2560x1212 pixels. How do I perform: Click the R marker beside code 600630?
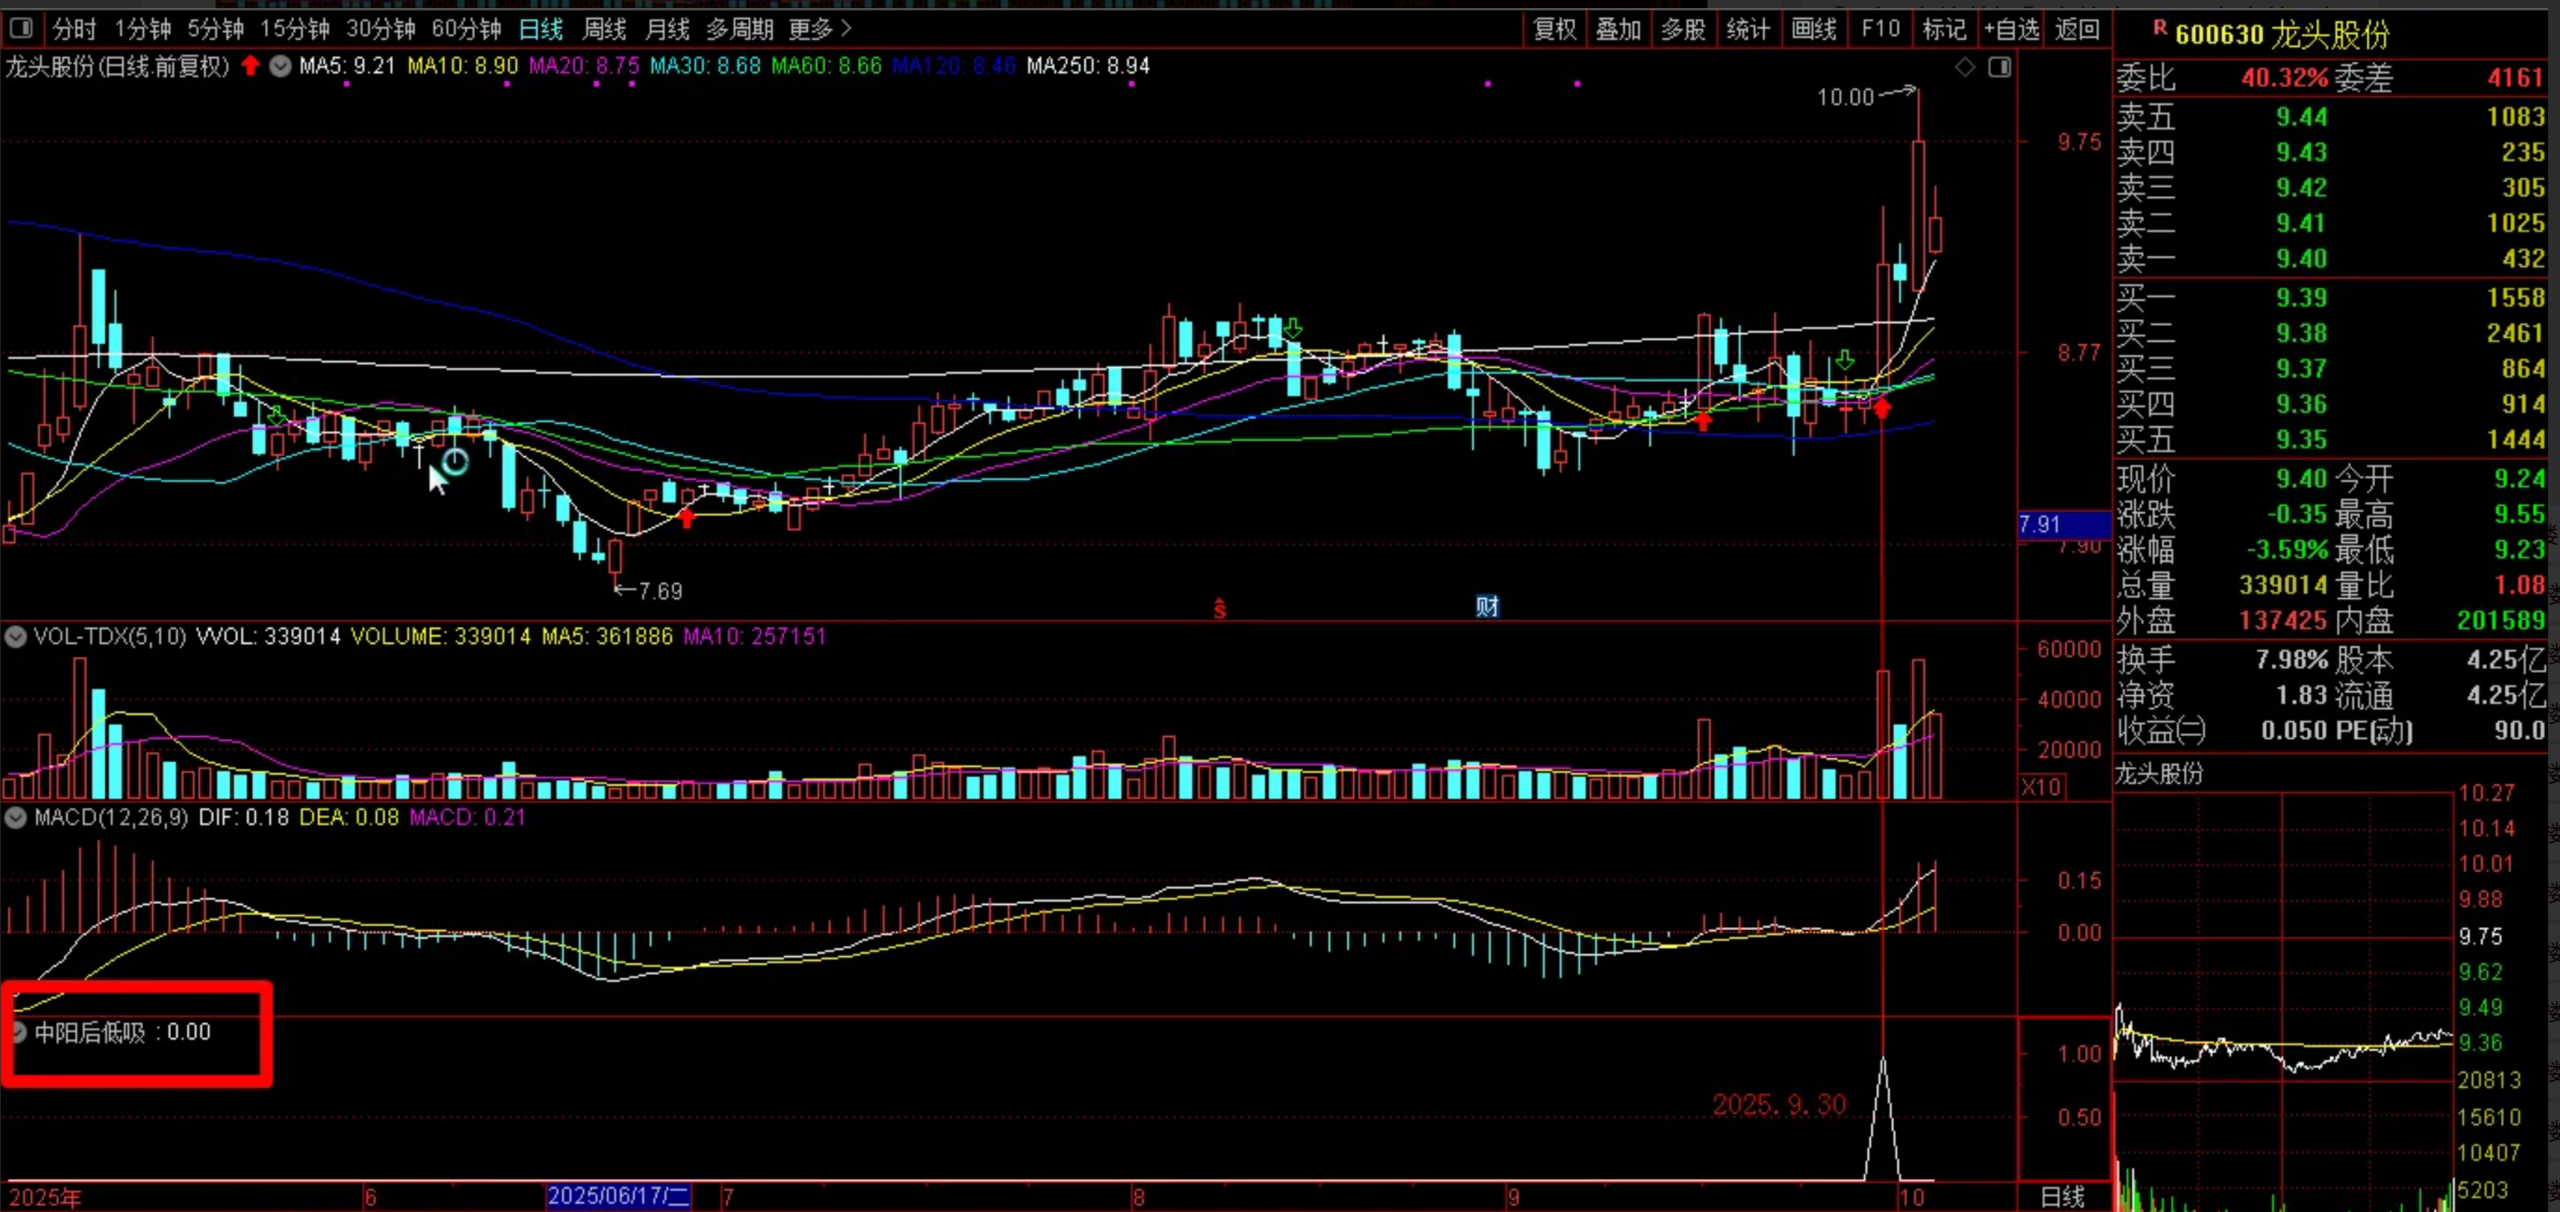[x=2159, y=29]
